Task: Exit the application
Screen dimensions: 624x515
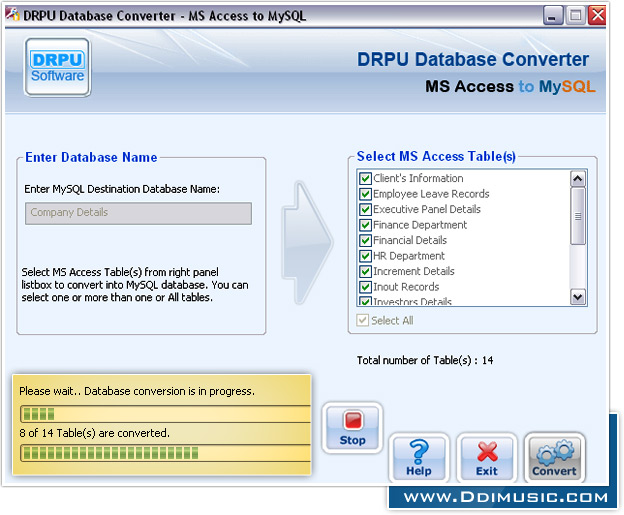Action: (487, 458)
